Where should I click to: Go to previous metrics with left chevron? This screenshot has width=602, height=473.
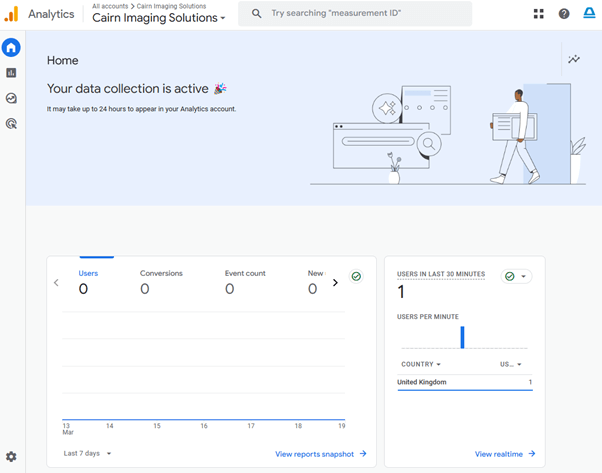(56, 283)
